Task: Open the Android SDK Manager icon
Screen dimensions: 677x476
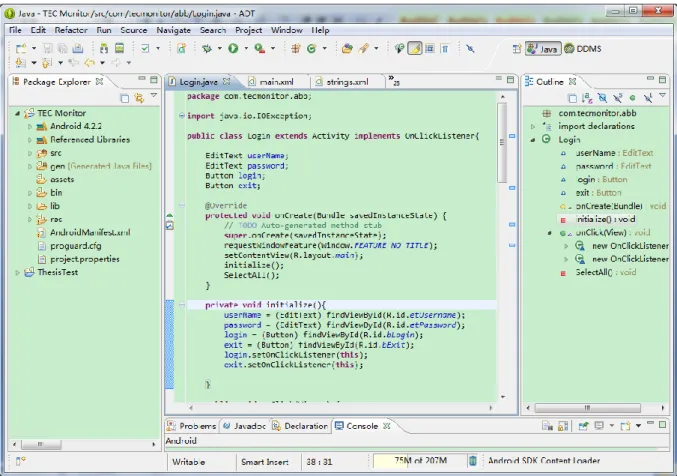Action: pyautogui.click(x=104, y=48)
